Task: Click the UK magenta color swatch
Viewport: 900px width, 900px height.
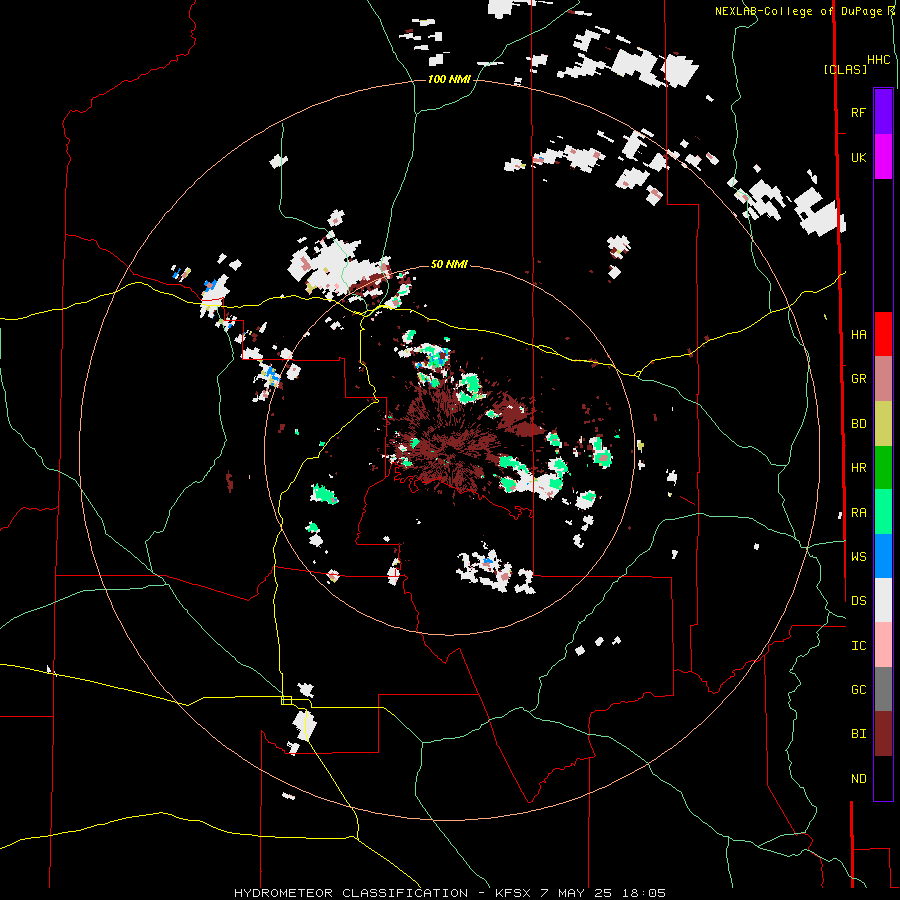Action: [883, 157]
